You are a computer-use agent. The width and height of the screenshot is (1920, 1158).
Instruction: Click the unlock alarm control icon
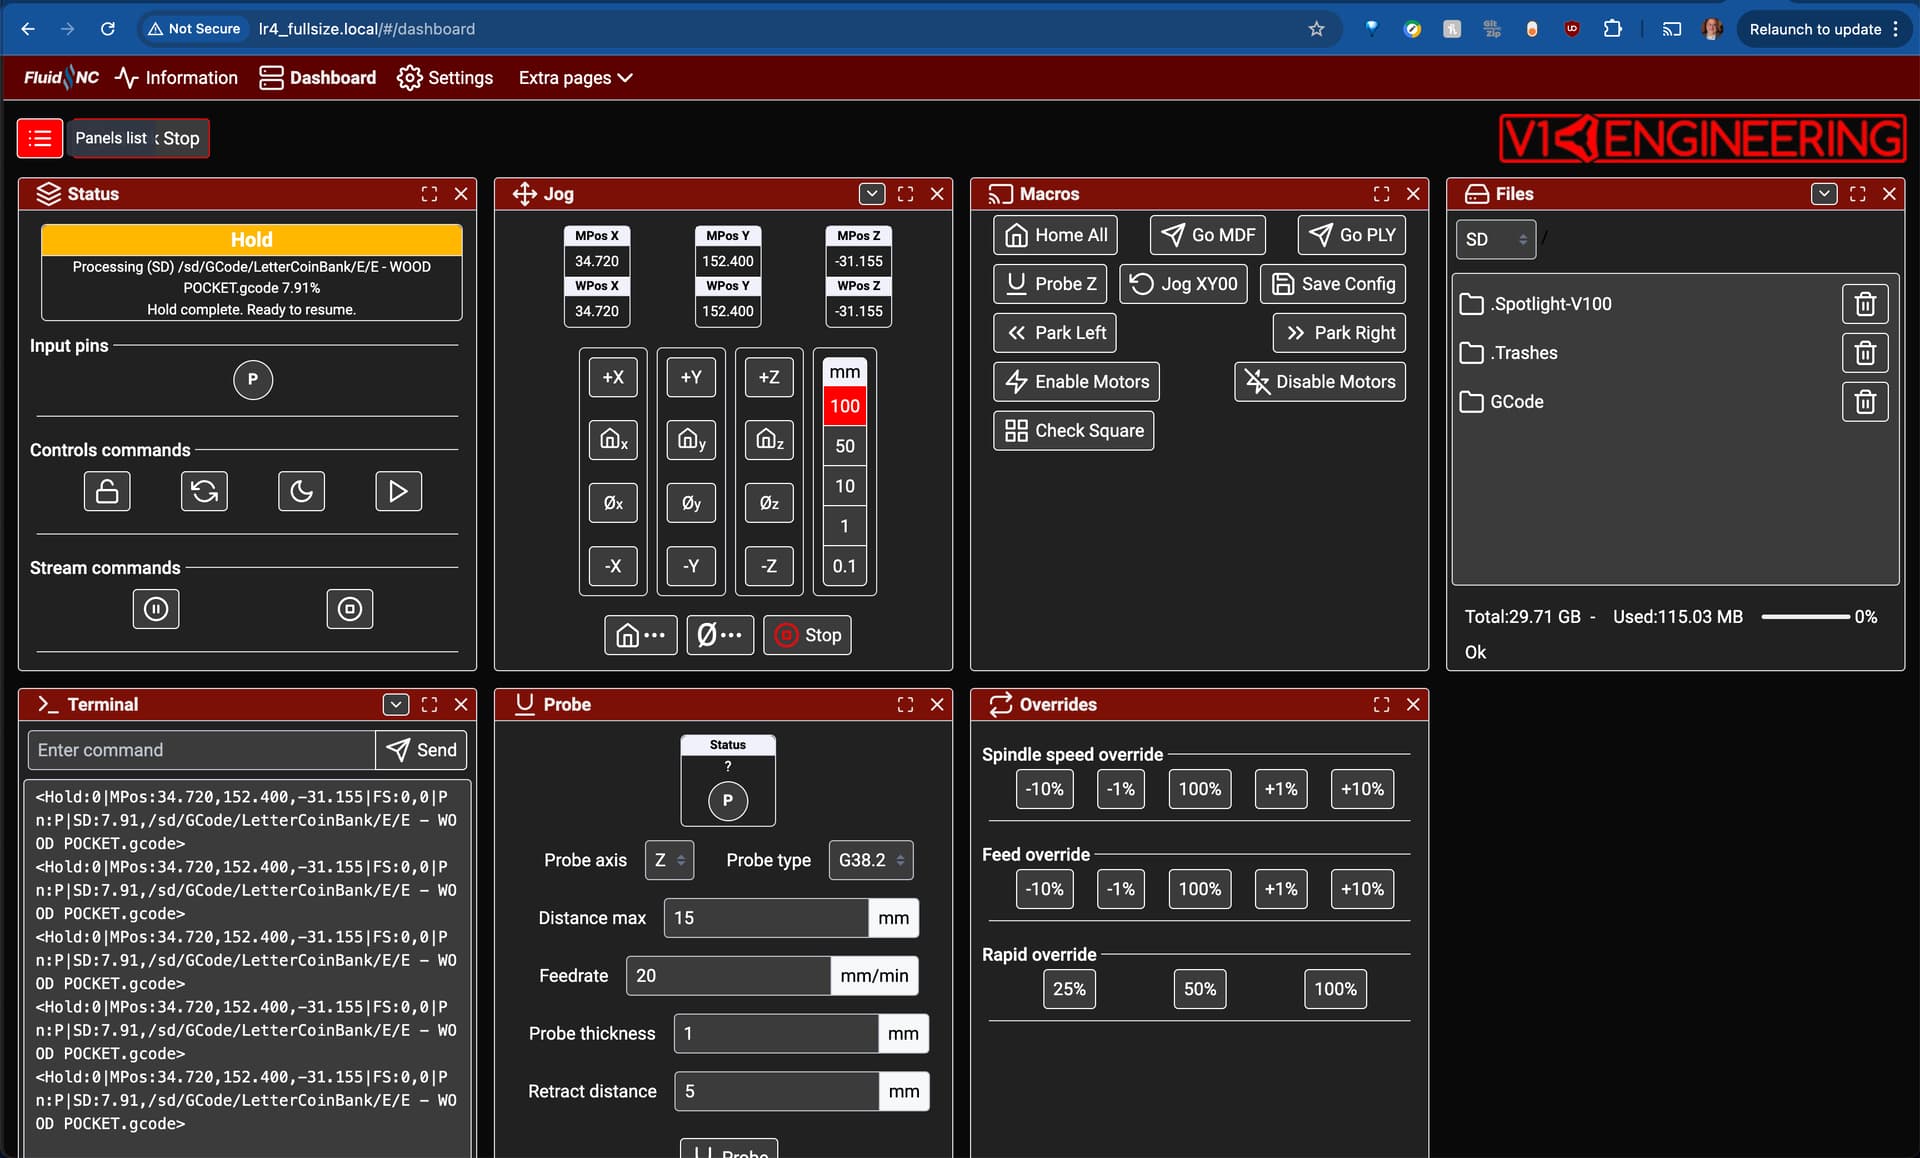[107, 491]
